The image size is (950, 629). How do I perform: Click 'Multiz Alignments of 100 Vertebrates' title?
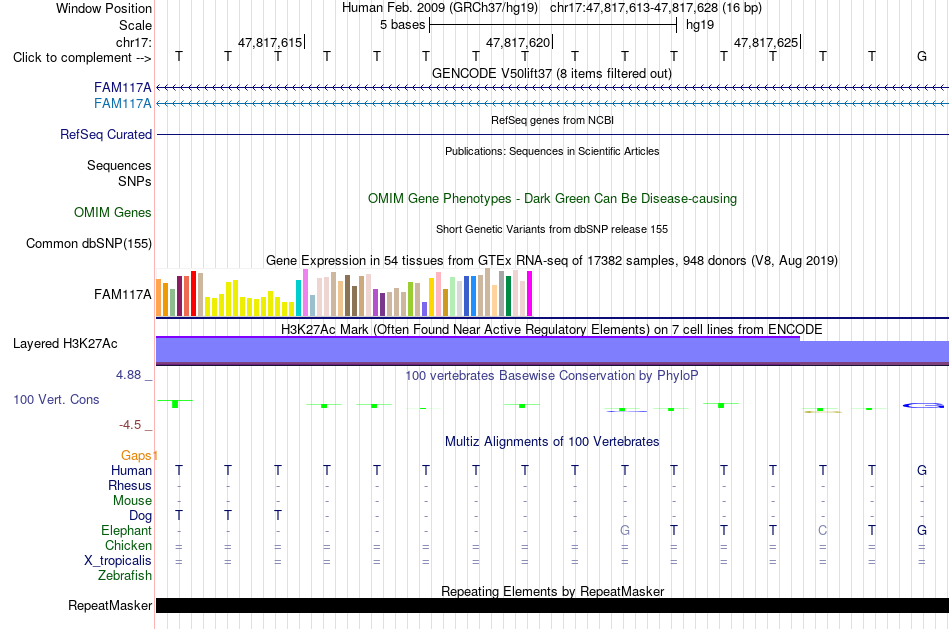click(x=552, y=442)
